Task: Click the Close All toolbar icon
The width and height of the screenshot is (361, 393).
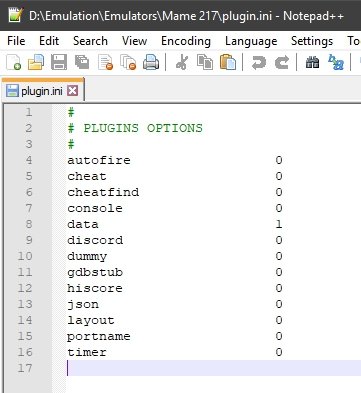Action: click(x=128, y=62)
